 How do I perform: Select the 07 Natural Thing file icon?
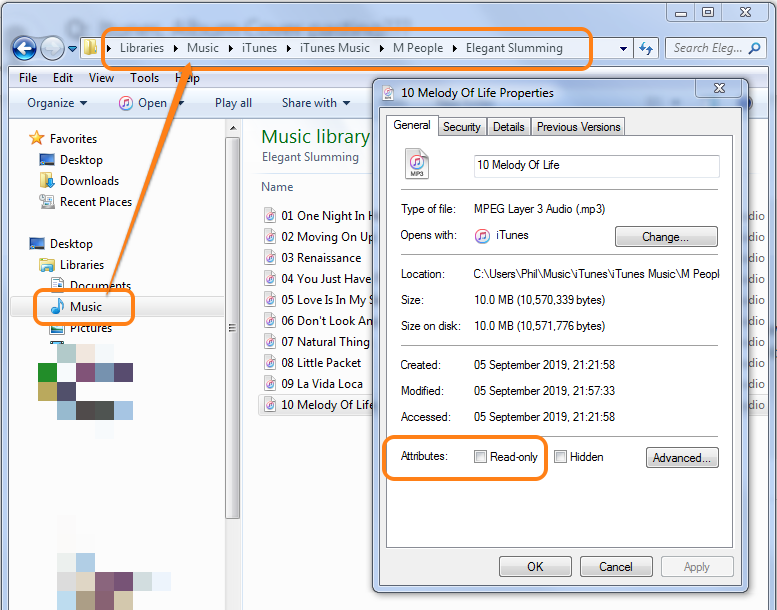[270, 341]
